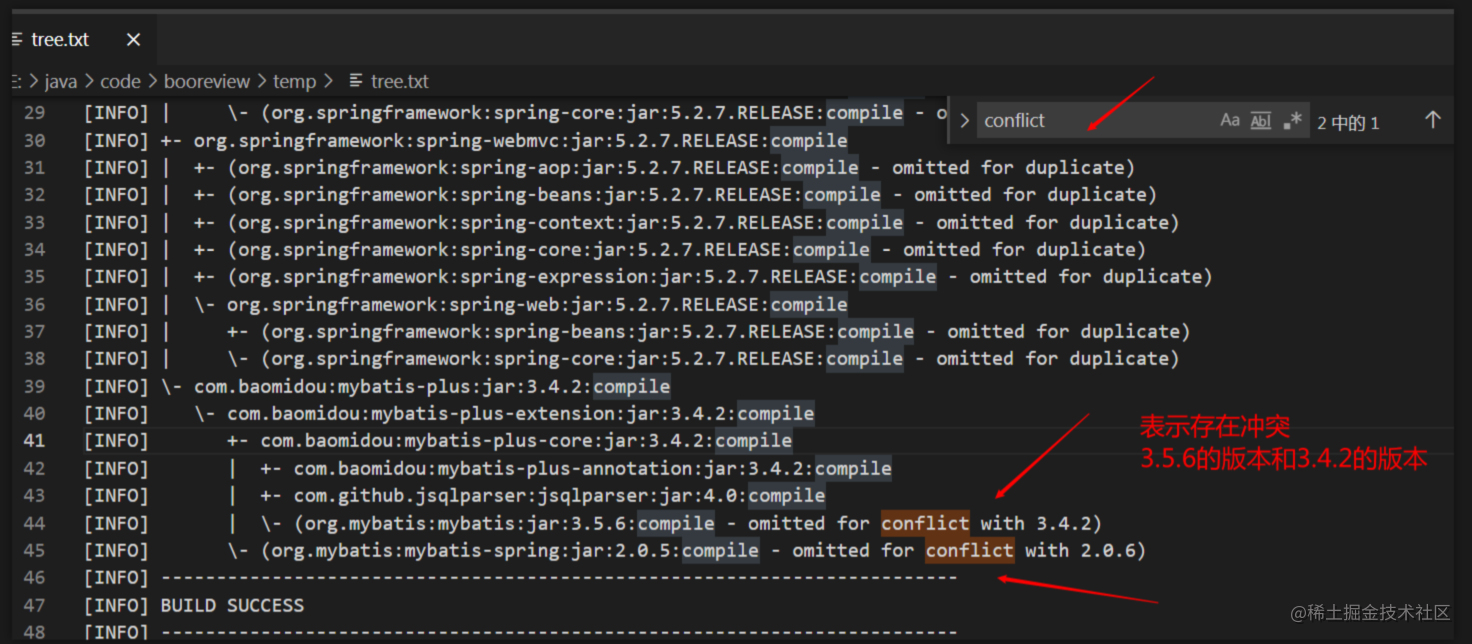The image size is (1472, 644).
Task: Click inside the conflict search text field
Action: click(1060, 119)
